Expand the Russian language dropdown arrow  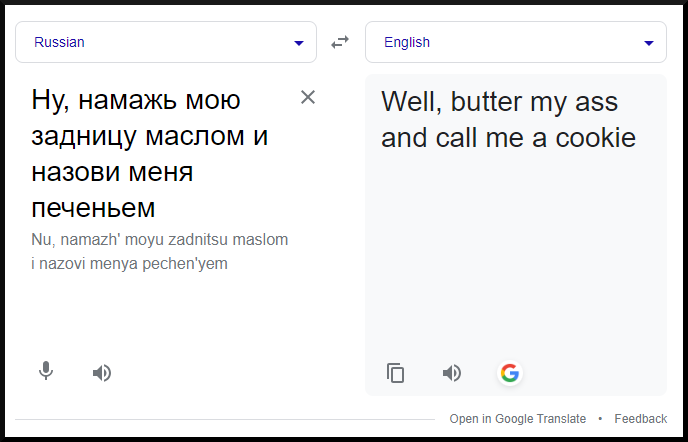[299, 43]
